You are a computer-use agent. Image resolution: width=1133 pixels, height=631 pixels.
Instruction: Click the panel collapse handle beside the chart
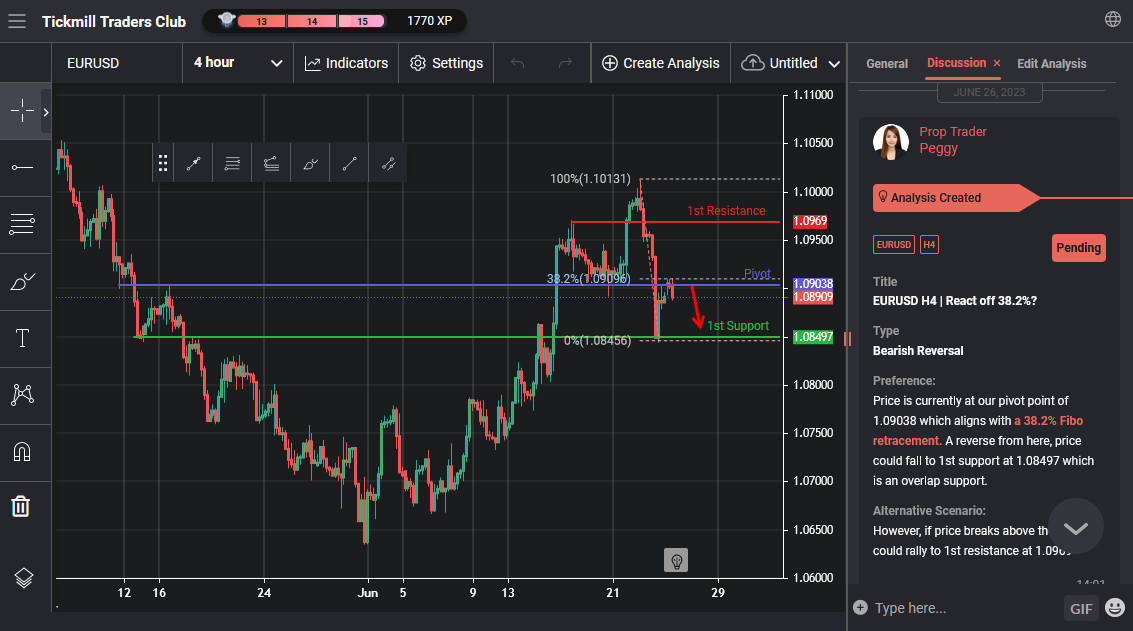[x=847, y=338]
